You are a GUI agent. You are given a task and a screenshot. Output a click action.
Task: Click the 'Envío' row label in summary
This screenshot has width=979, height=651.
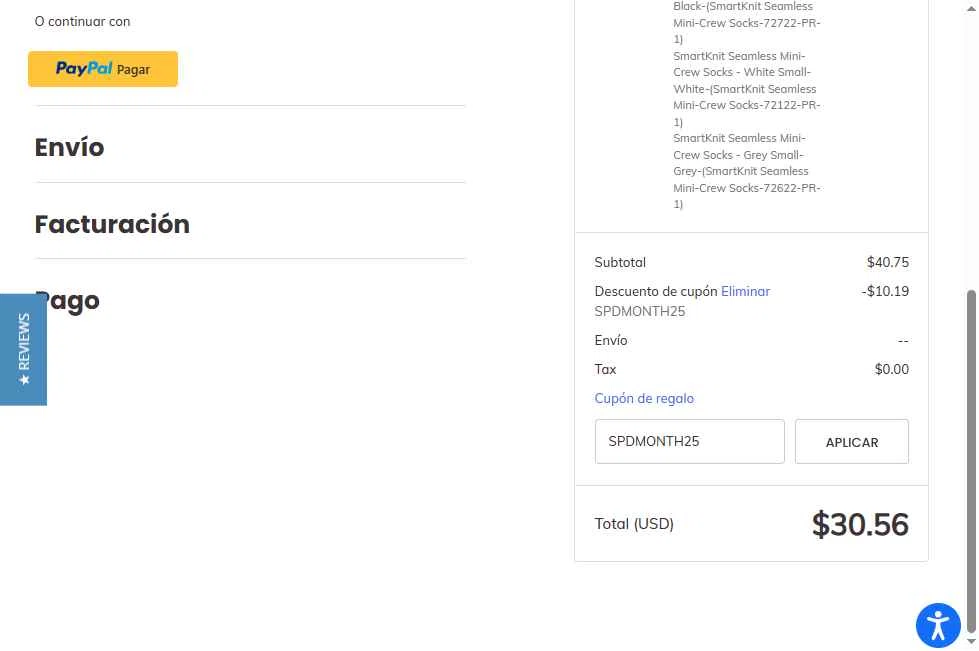pyautogui.click(x=611, y=341)
